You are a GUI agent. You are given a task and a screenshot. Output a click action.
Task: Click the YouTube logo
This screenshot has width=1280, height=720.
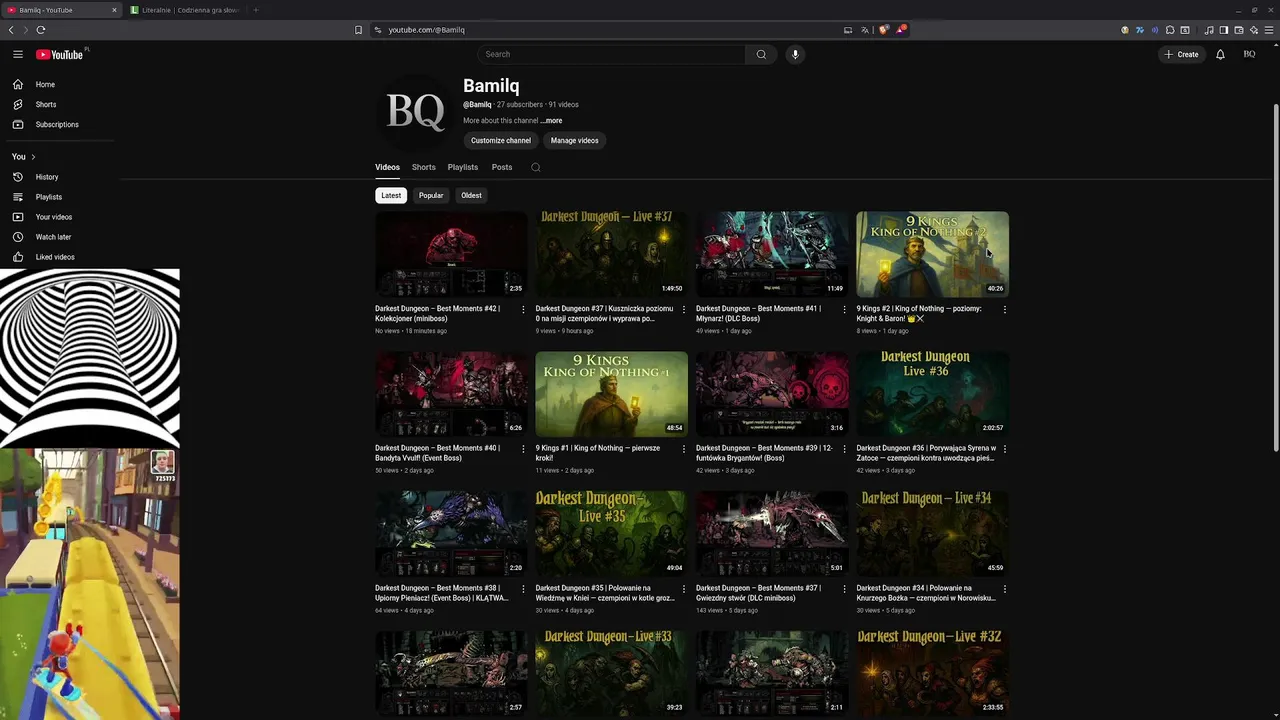pyautogui.click(x=60, y=54)
